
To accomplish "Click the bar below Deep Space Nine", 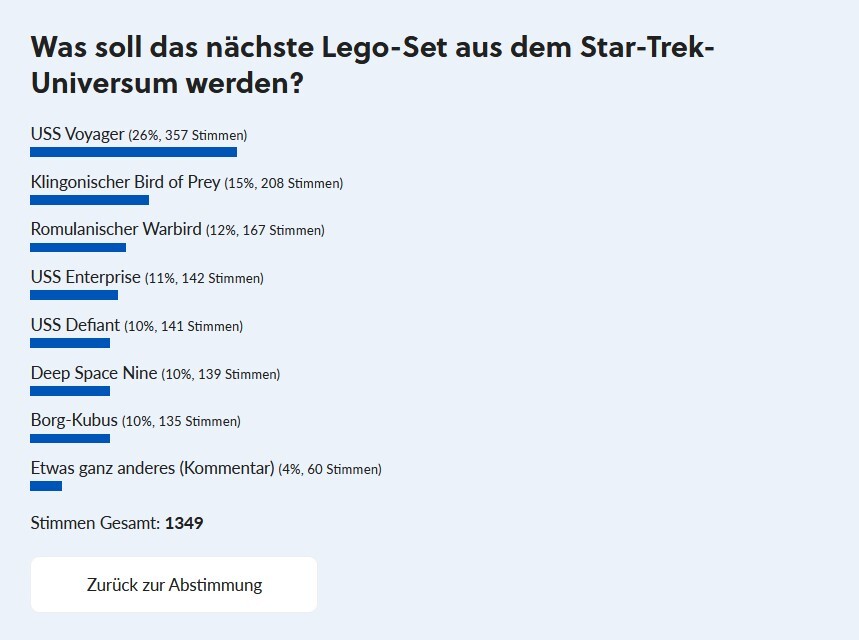I will point(70,391).
